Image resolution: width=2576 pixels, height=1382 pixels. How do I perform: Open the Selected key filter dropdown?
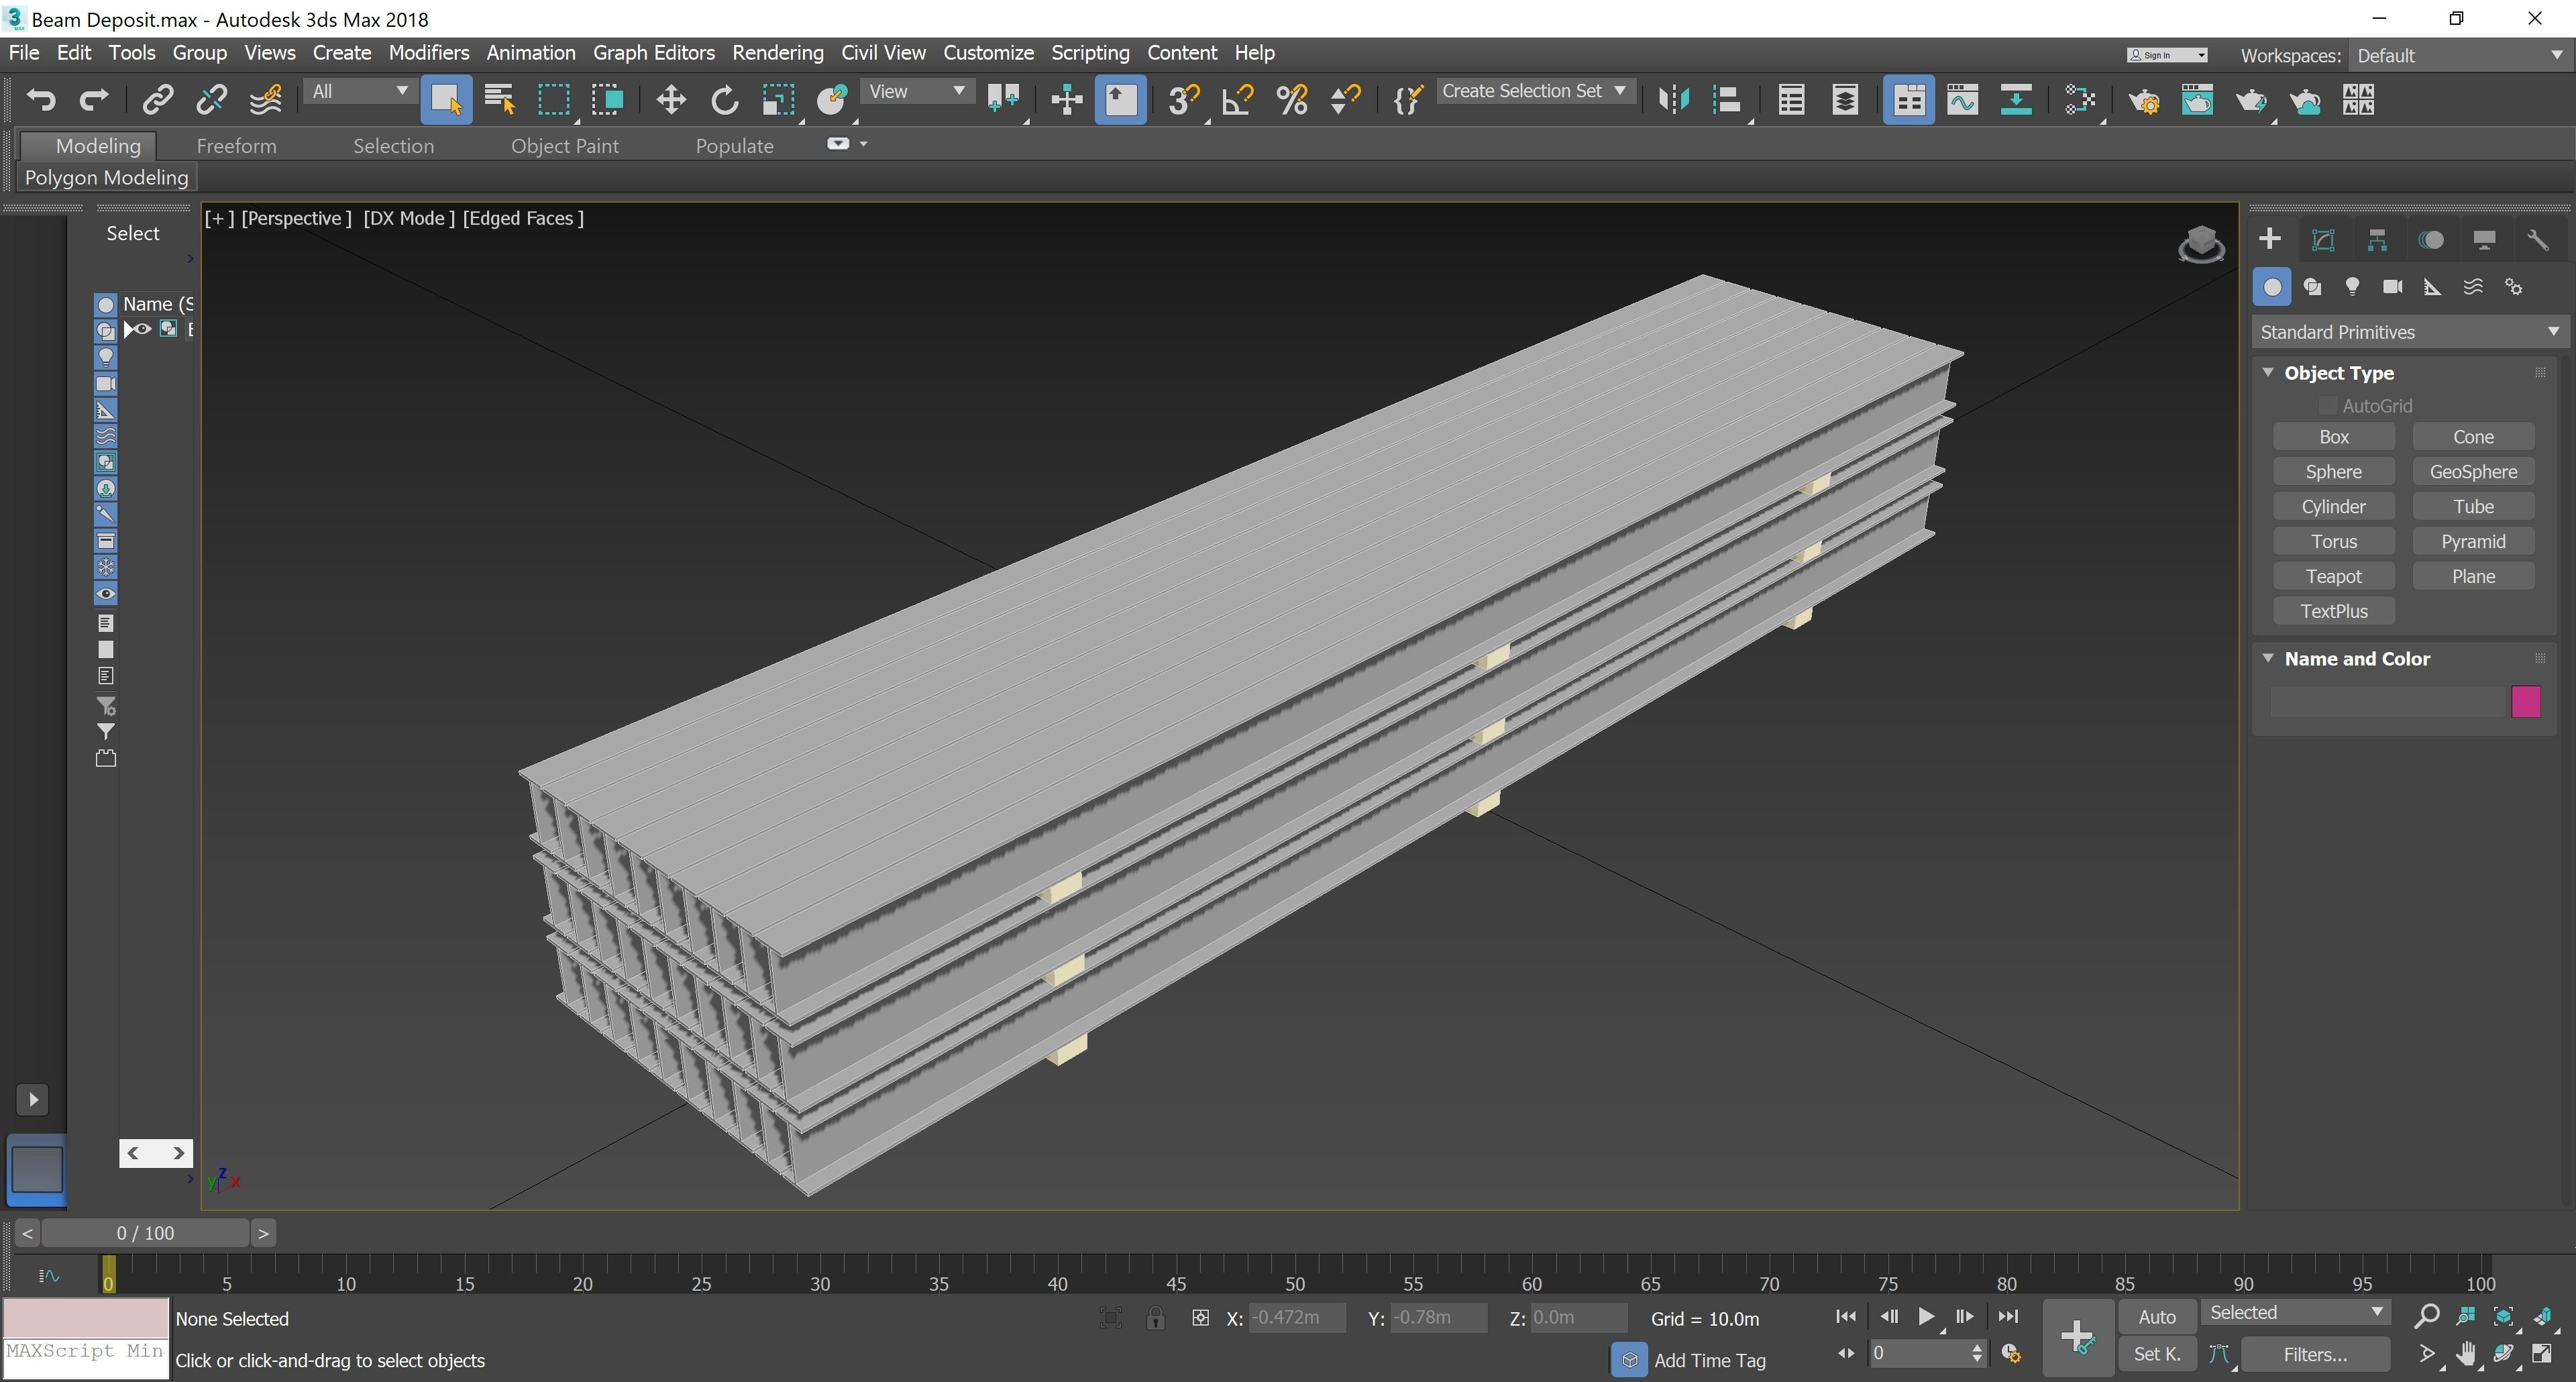click(x=2295, y=1313)
